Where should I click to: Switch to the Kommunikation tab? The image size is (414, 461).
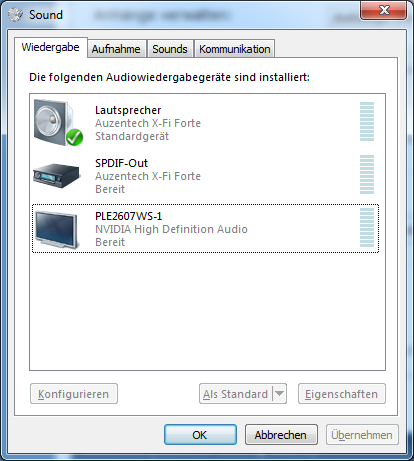tap(235, 49)
